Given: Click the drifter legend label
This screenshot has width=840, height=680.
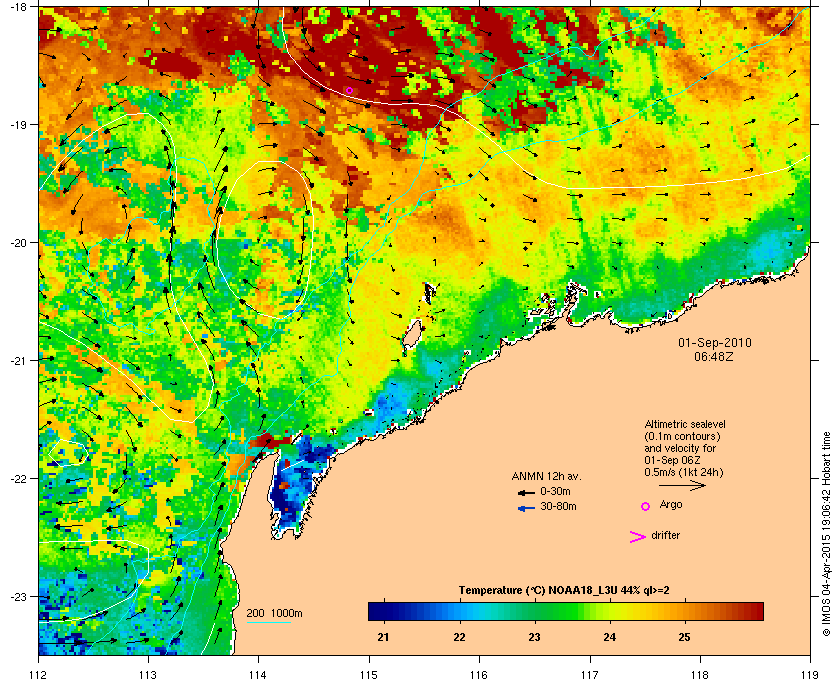Looking at the screenshot, I should 665,535.
